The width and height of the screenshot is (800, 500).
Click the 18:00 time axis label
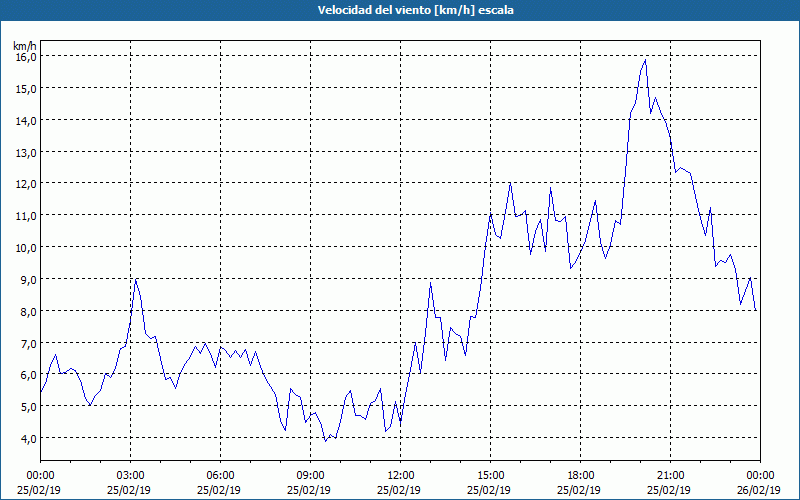pos(581,476)
